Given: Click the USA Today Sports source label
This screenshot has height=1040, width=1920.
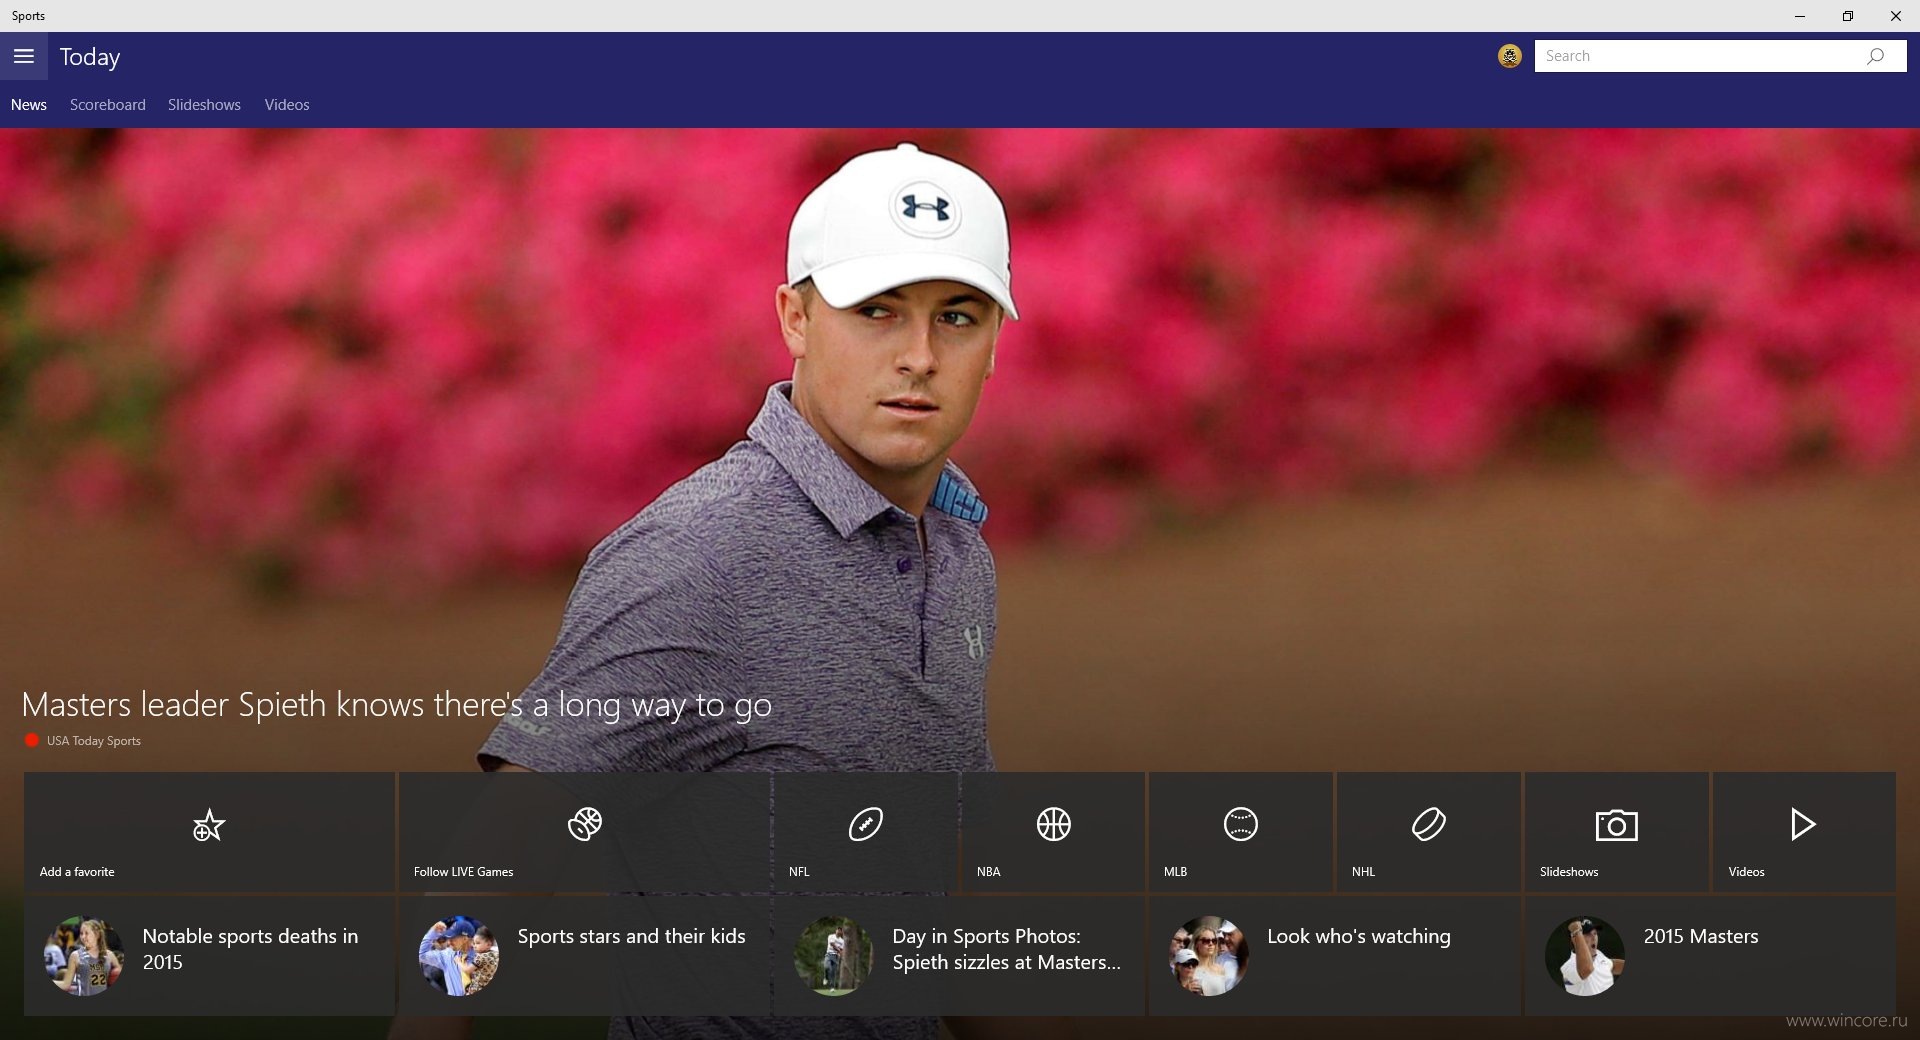Looking at the screenshot, I should [93, 741].
